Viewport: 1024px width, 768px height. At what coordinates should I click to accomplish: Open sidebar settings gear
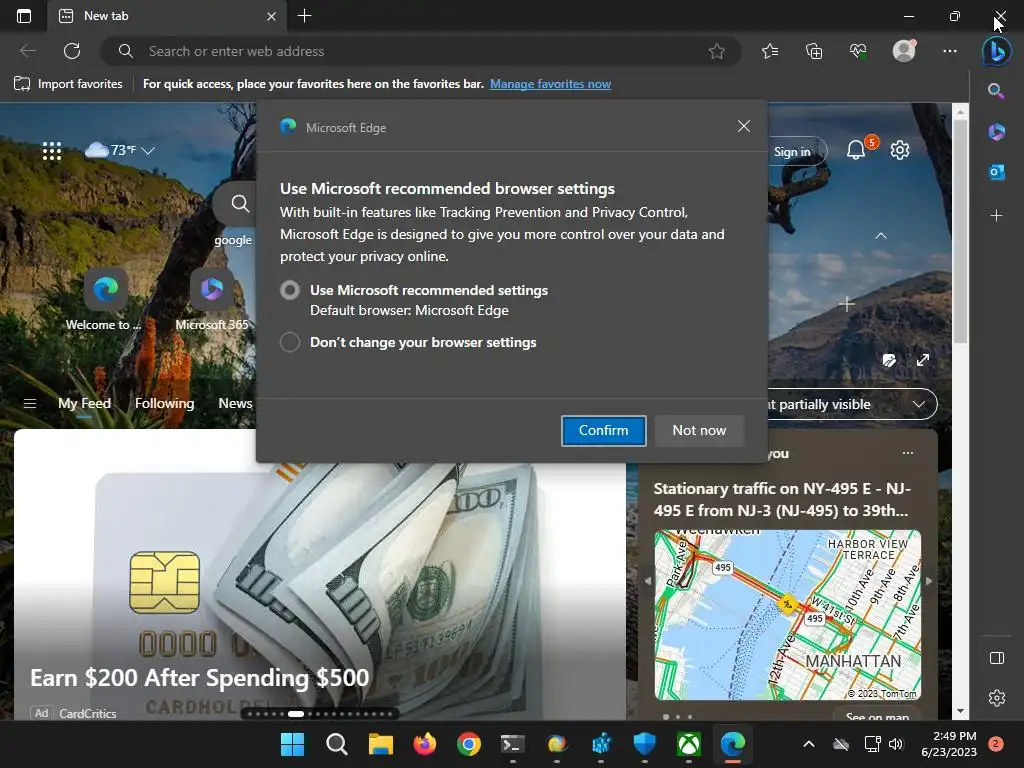(997, 697)
